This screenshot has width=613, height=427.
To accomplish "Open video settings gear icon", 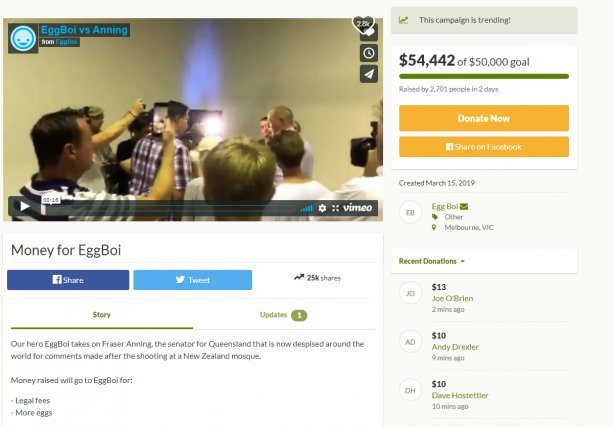I will 322,208.
